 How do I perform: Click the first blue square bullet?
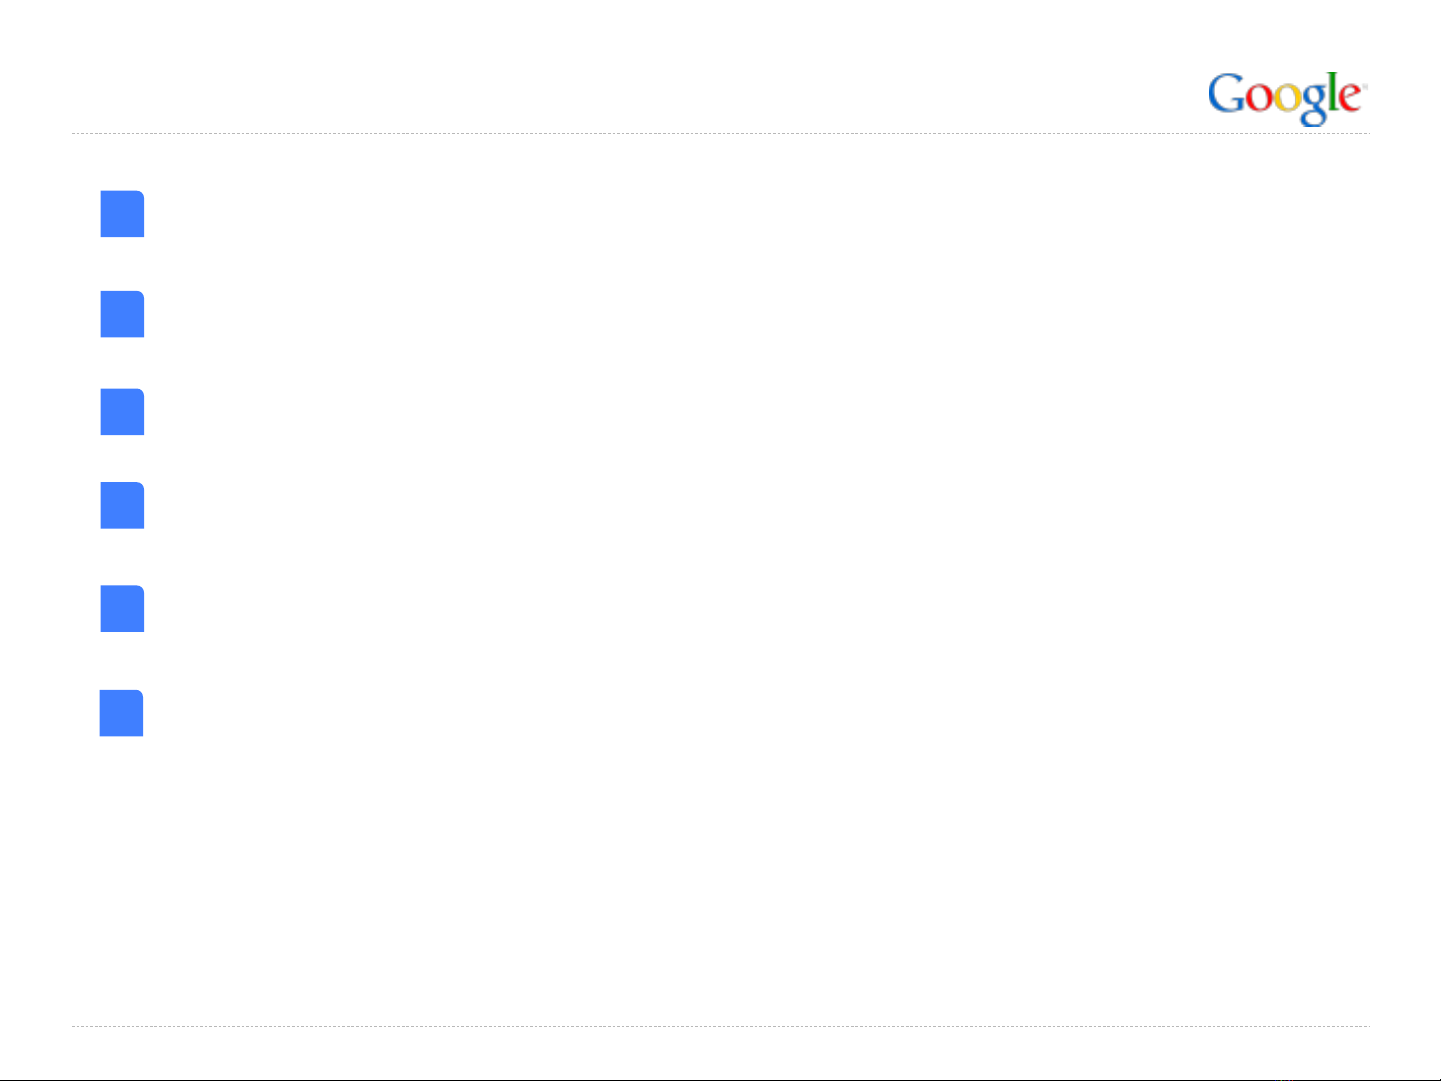point(122,214)
